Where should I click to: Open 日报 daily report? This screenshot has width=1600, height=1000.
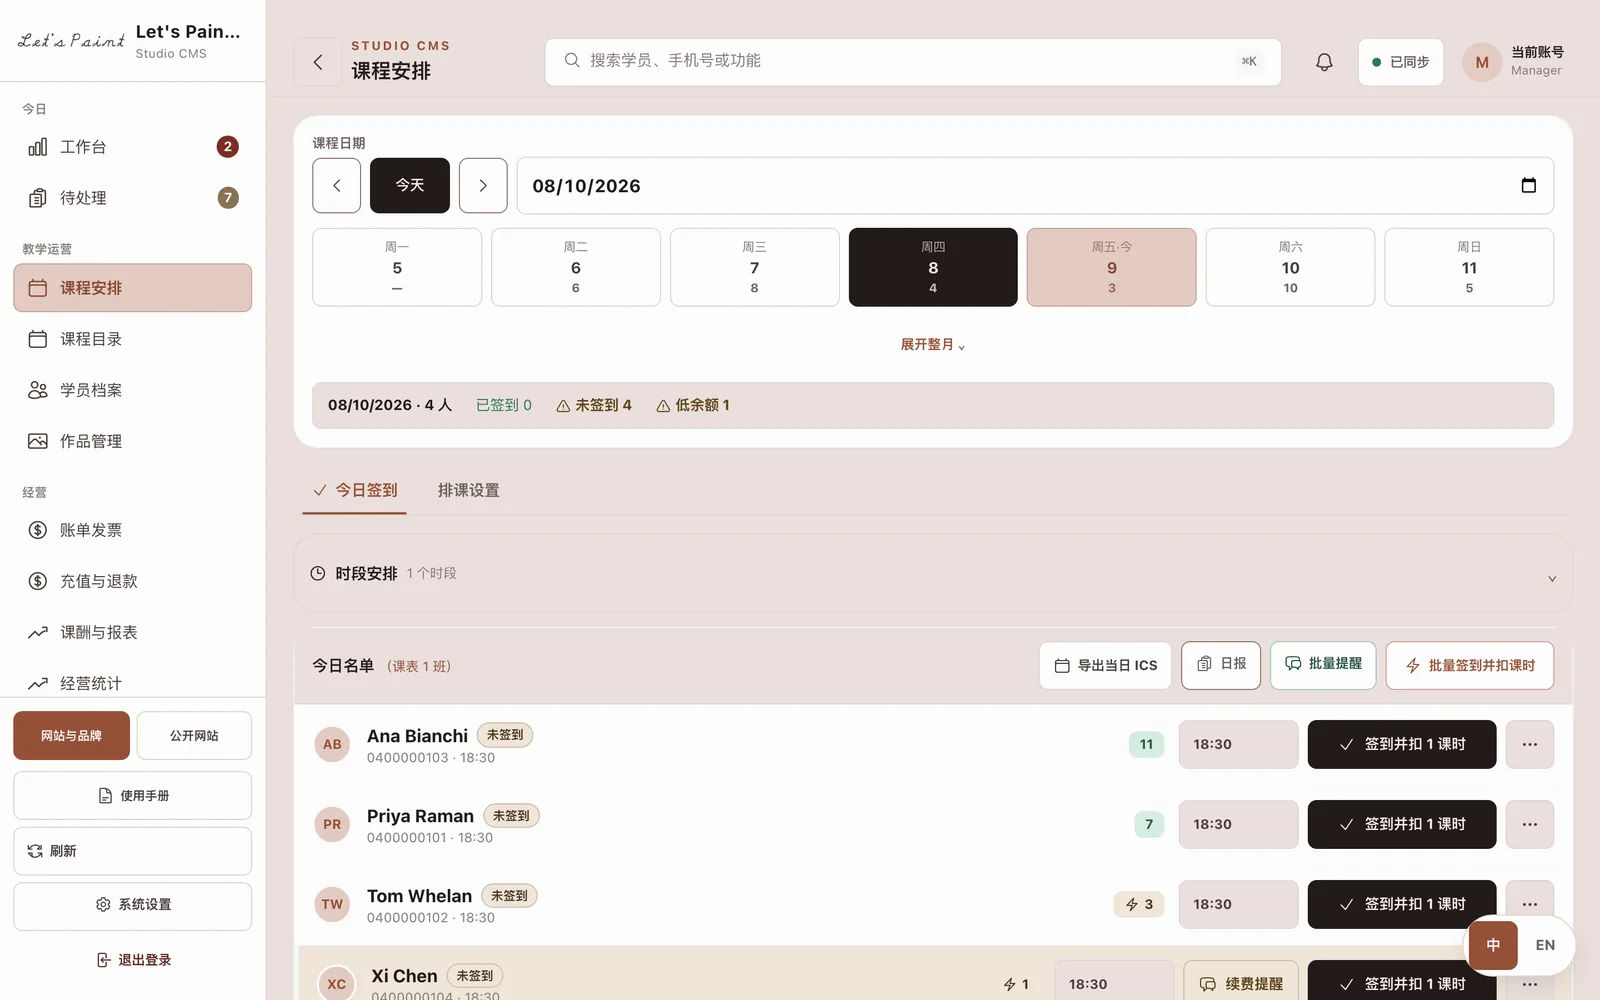click(x=1221, y=665)
